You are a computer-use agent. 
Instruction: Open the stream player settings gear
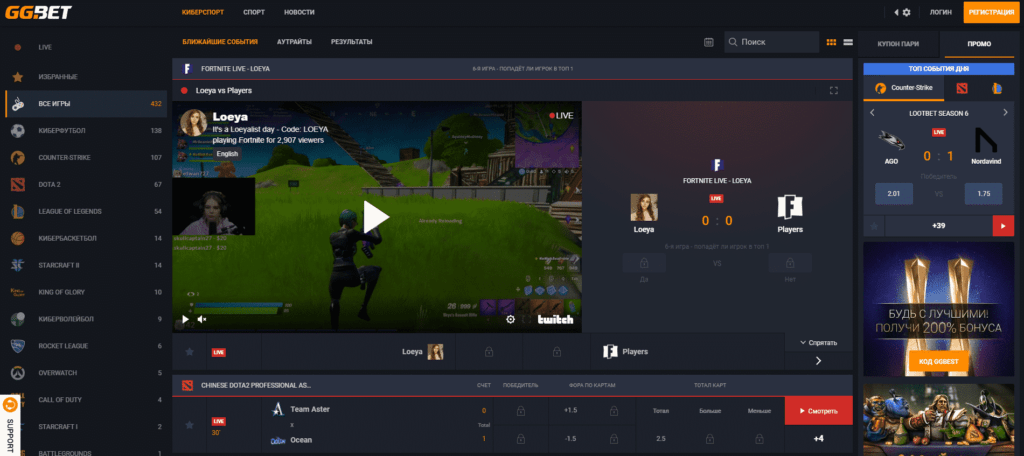pyautogui.click(x=510, y=319)
